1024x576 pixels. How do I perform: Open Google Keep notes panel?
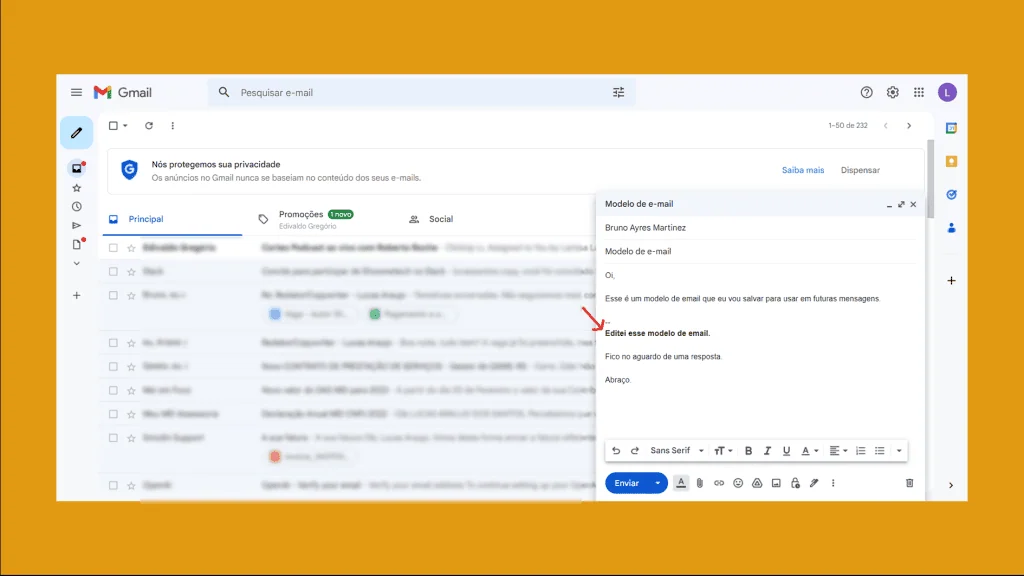[x=951, y=160]
